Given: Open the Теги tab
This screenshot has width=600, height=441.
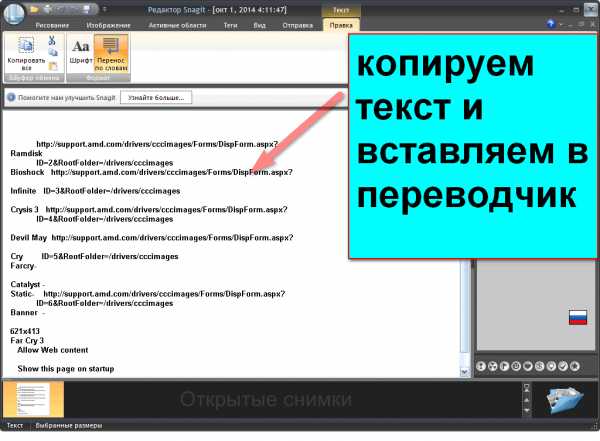Looking at the screenshot, I should click(x=230, y=25).
